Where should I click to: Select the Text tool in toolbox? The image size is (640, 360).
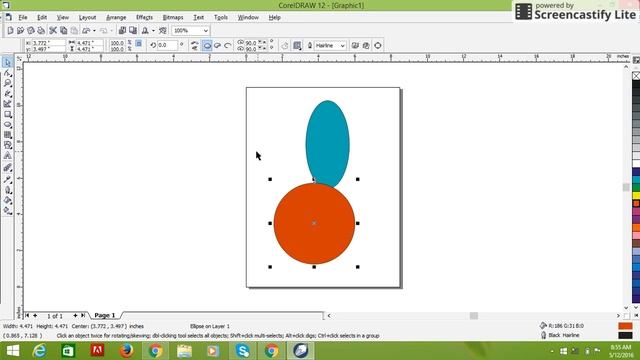click(7, 156)
